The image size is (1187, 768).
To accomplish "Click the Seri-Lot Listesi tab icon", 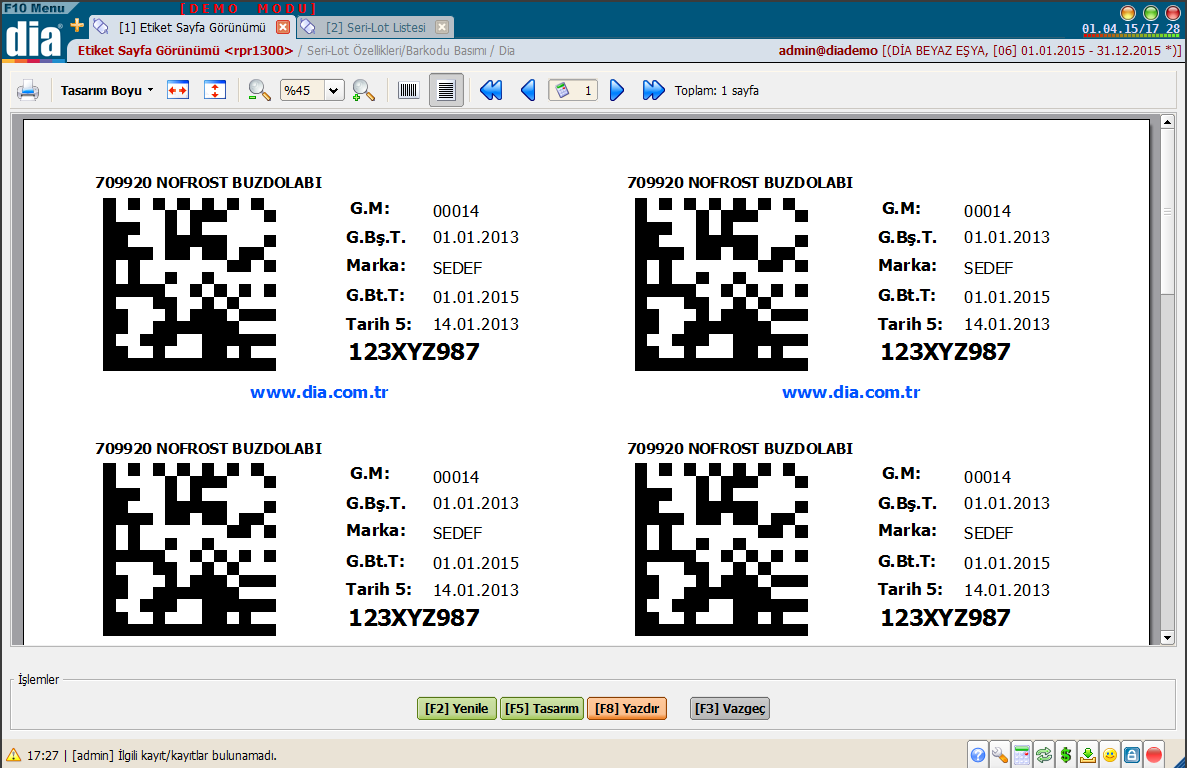I will point(308,26).
